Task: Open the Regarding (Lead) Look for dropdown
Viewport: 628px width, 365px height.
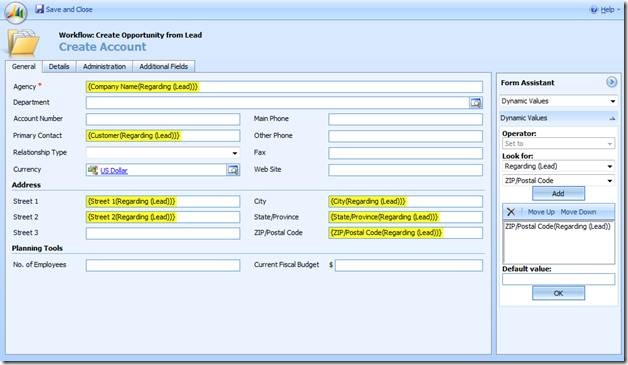Action: tap(558, 166)
